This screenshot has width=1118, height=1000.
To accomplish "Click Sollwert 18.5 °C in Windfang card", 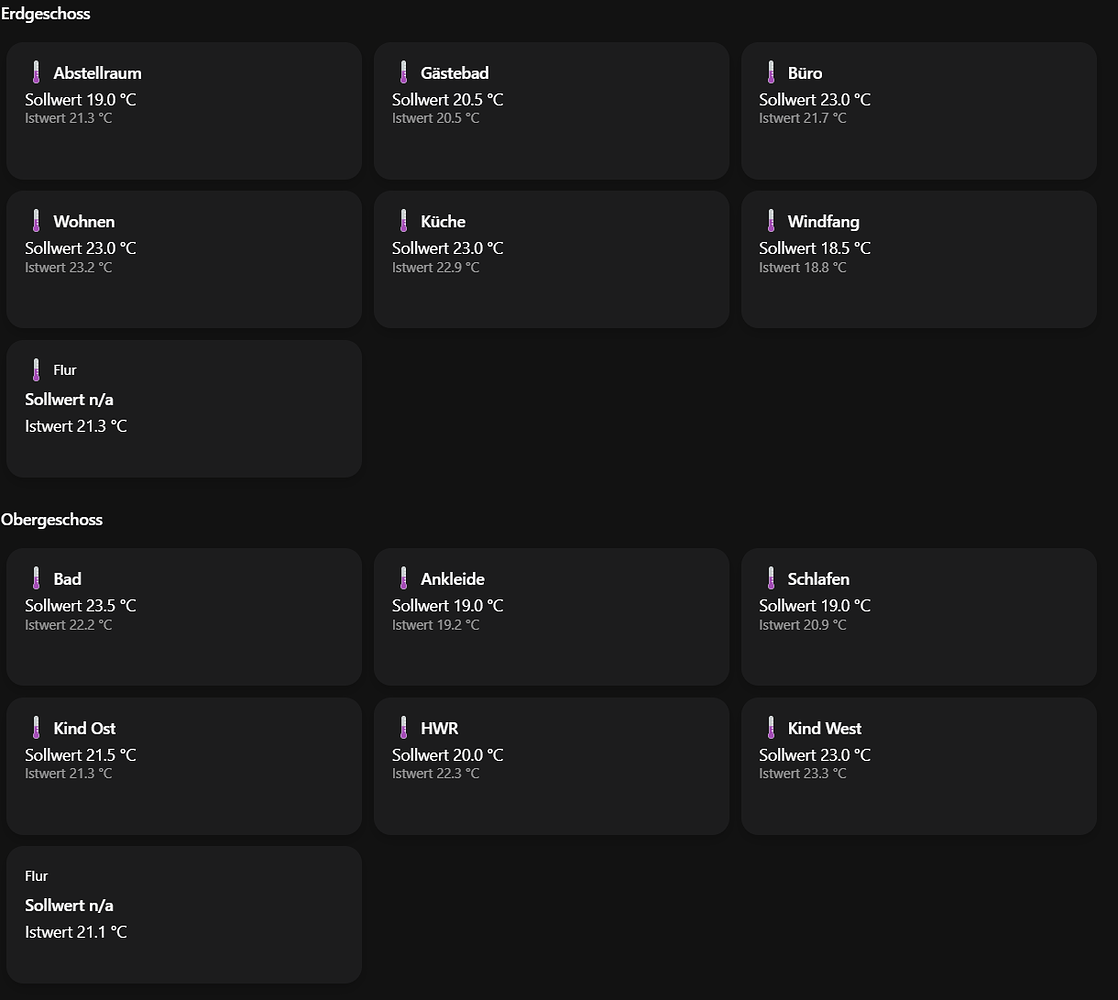I will click(815, 249).
